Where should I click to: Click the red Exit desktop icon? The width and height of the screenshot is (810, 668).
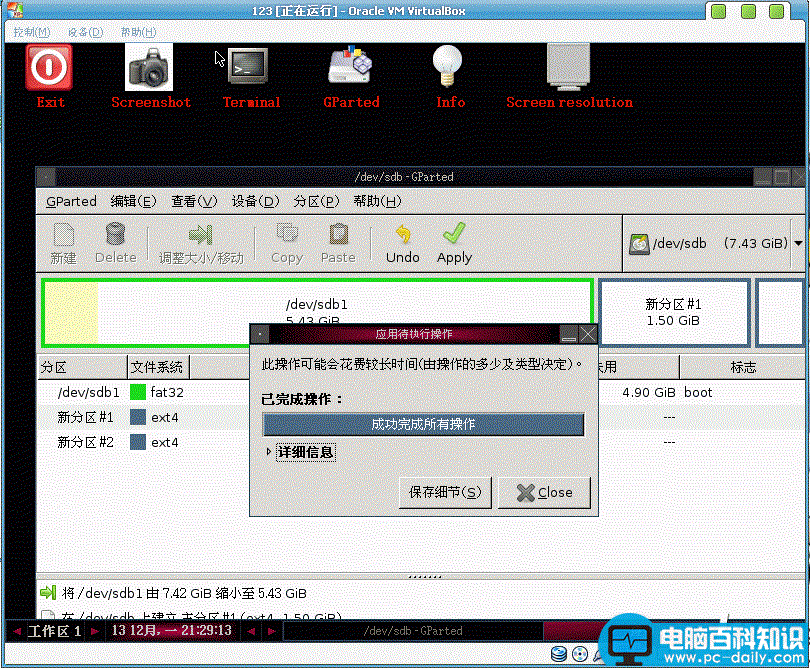pyautogui.click(x=50, y=68)
